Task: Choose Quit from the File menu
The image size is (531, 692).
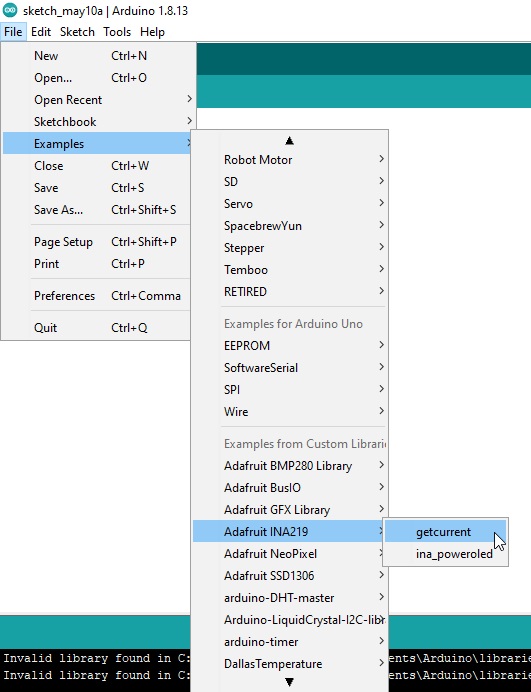Action: click(97, 328)
